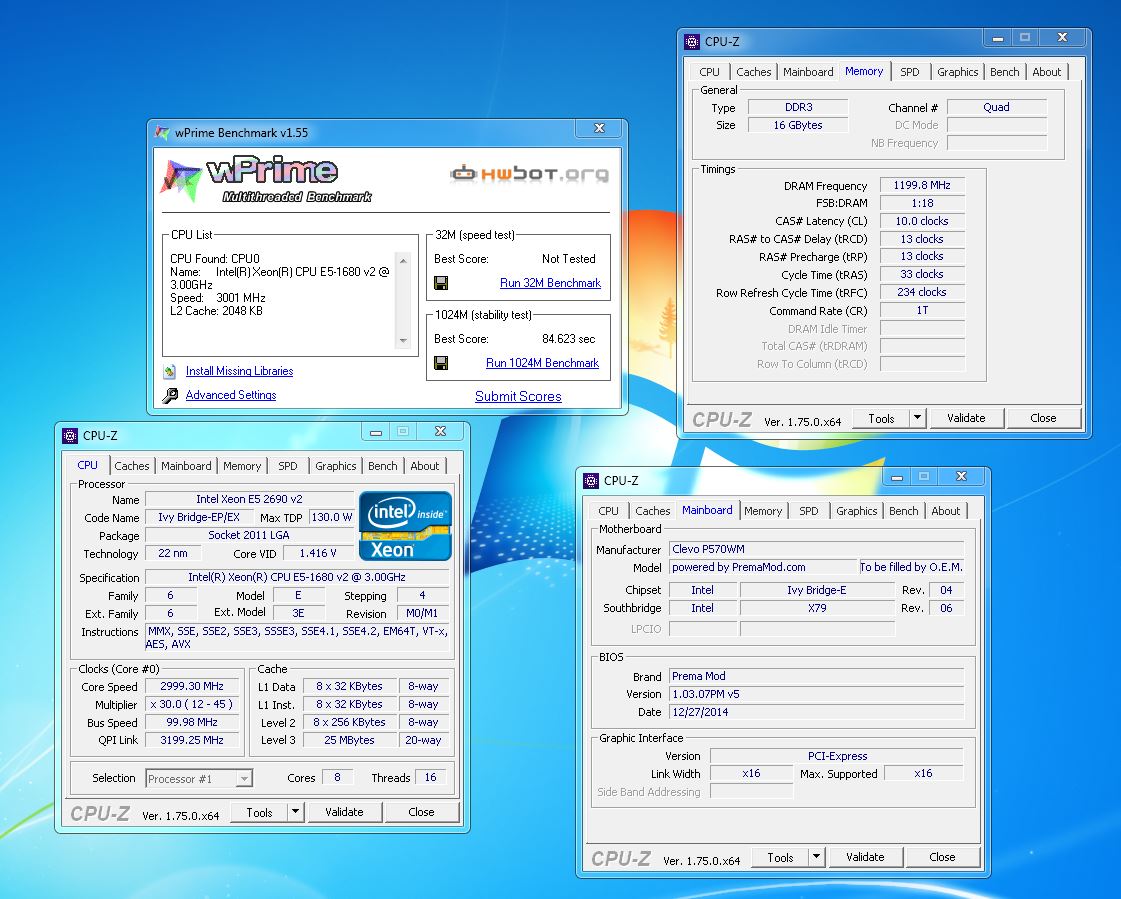Image resolution: width=1121 pixels, height=899 pixels.
Task: Close the wPrime Benchmark window
Action: pyautogui.click(x=600, y=129)
